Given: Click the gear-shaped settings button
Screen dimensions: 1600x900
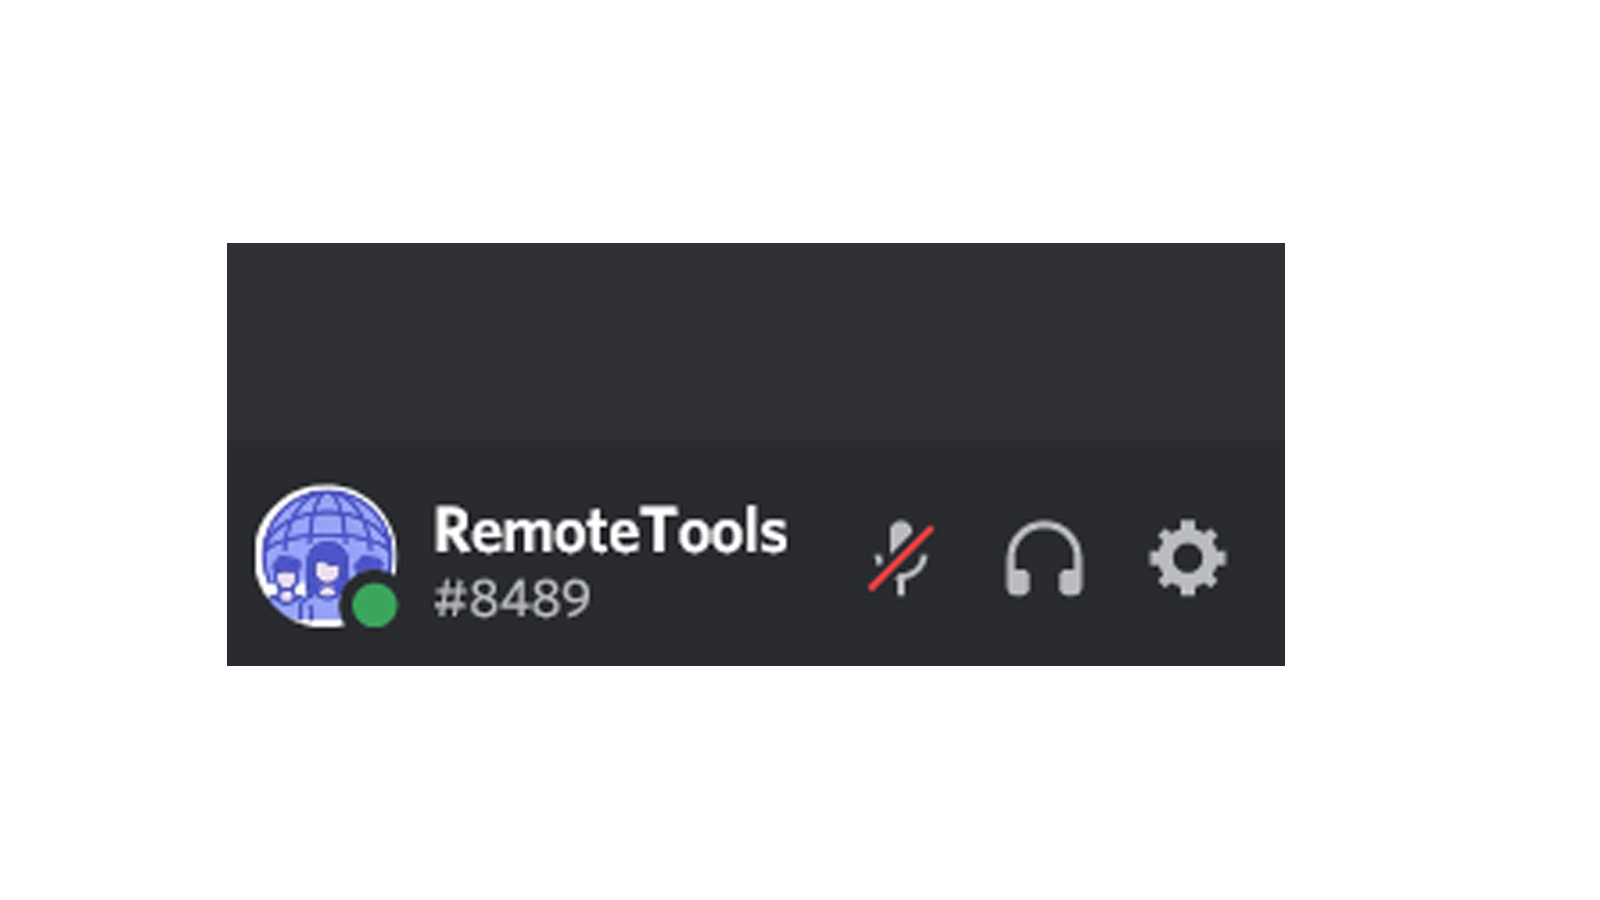Looking at the screenshot, I should [x=1187, y=558].
